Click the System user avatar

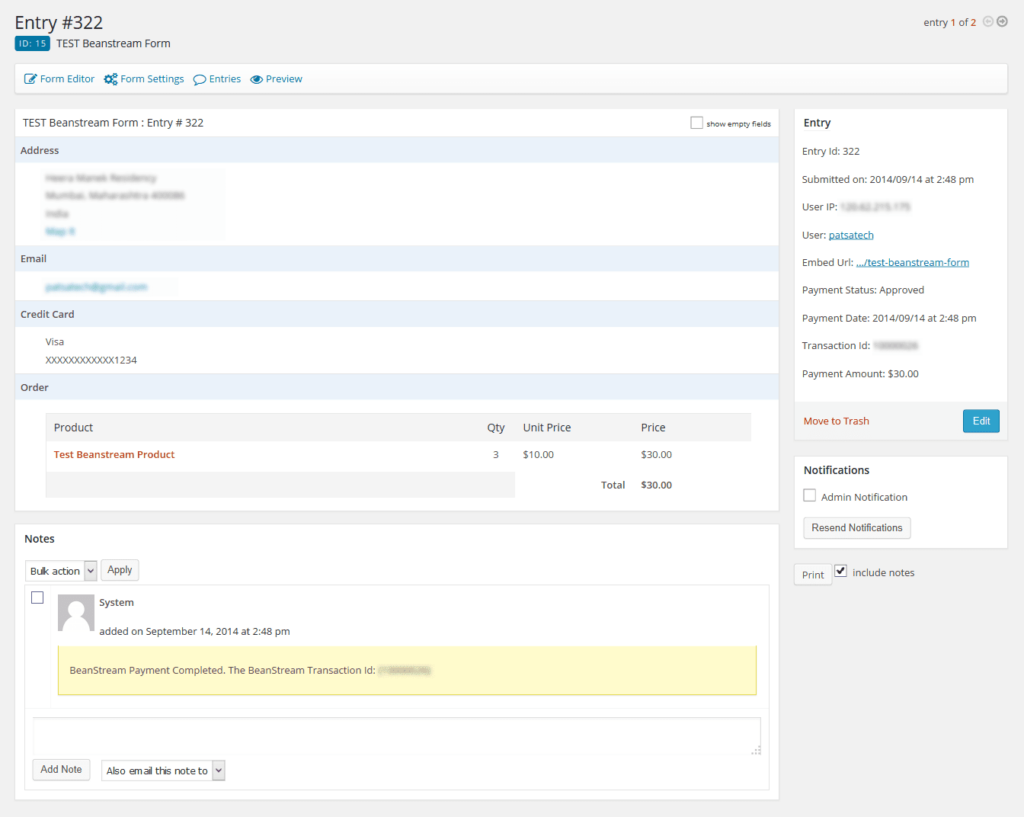76,612
